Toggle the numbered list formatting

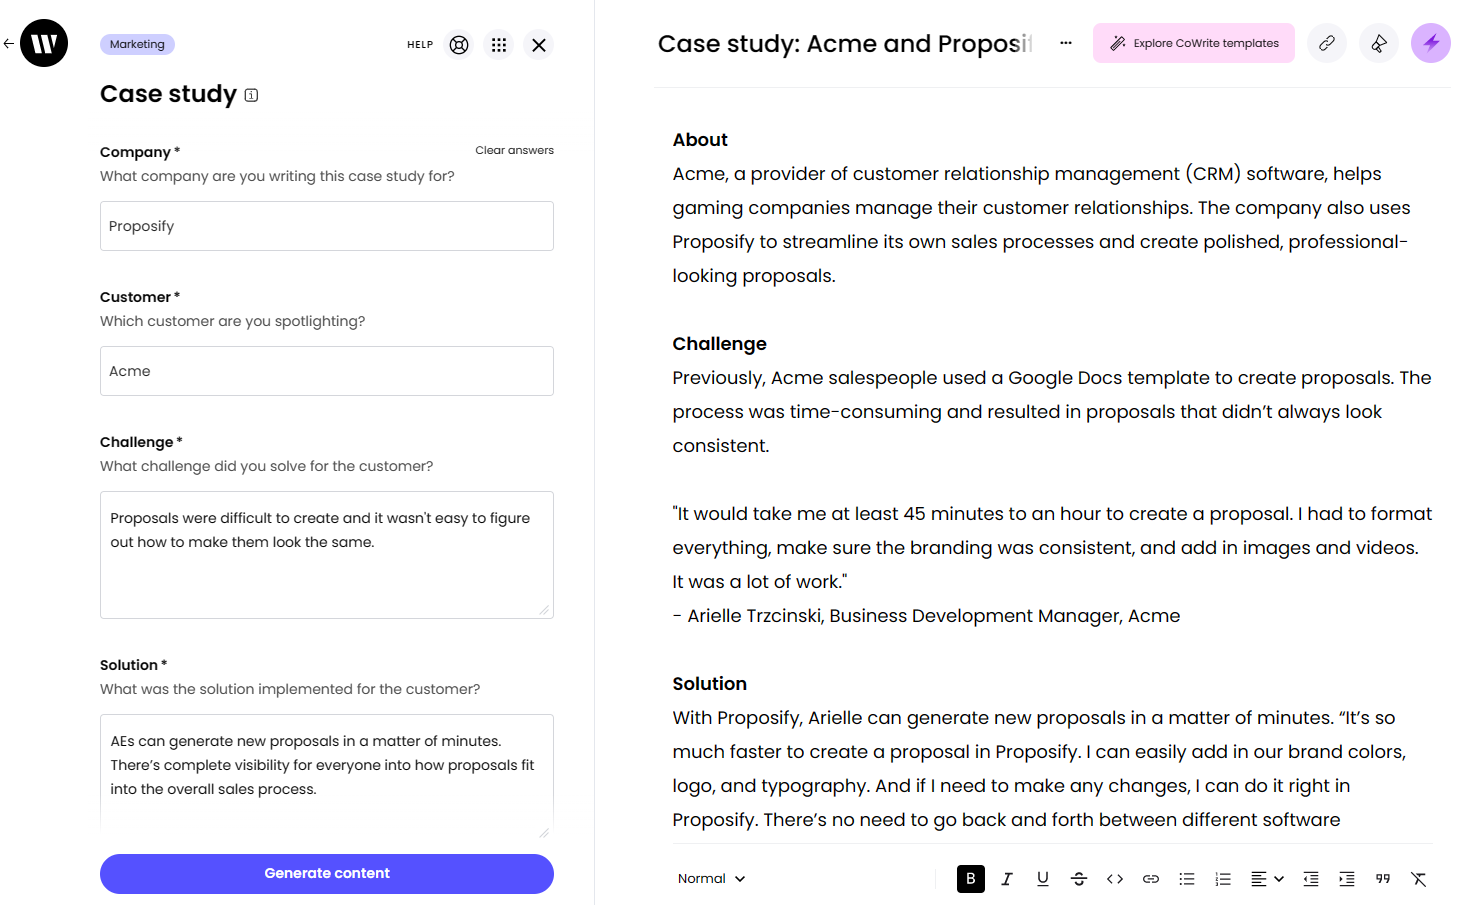[x=1223, y=879]
